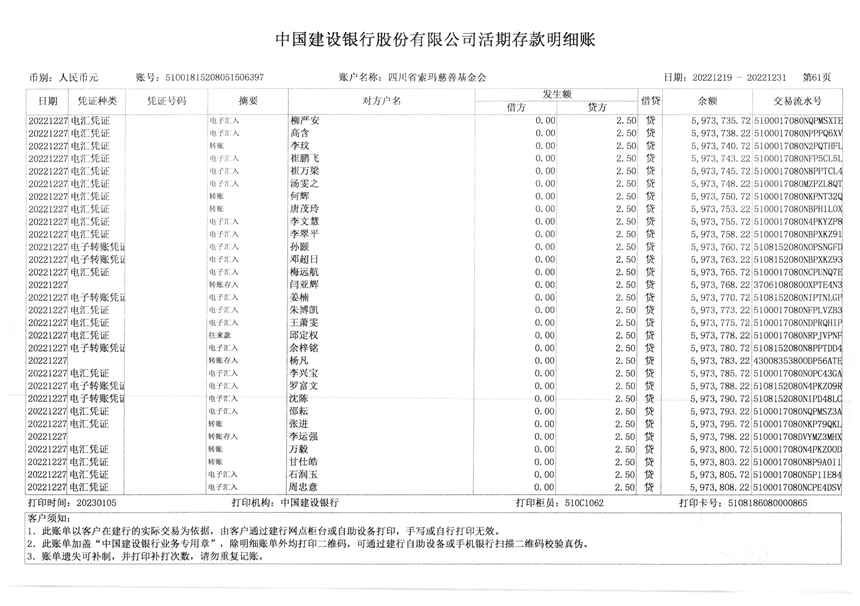Click the 借方 sub-header
Viewport: 860px width, 606px height.
pyautogui.click(x=516, y=107)
